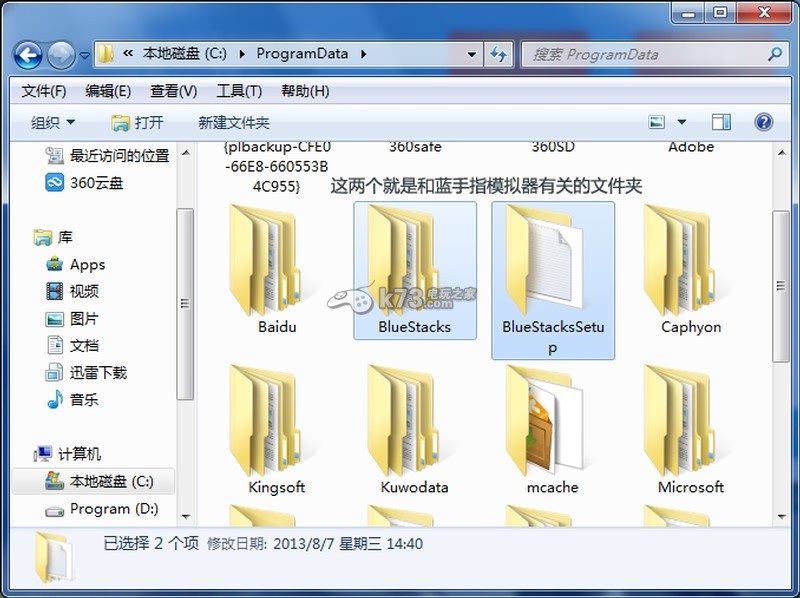Open the 组织 dropdown menu
The image size is (800, 598).
(x=53, y=122)
